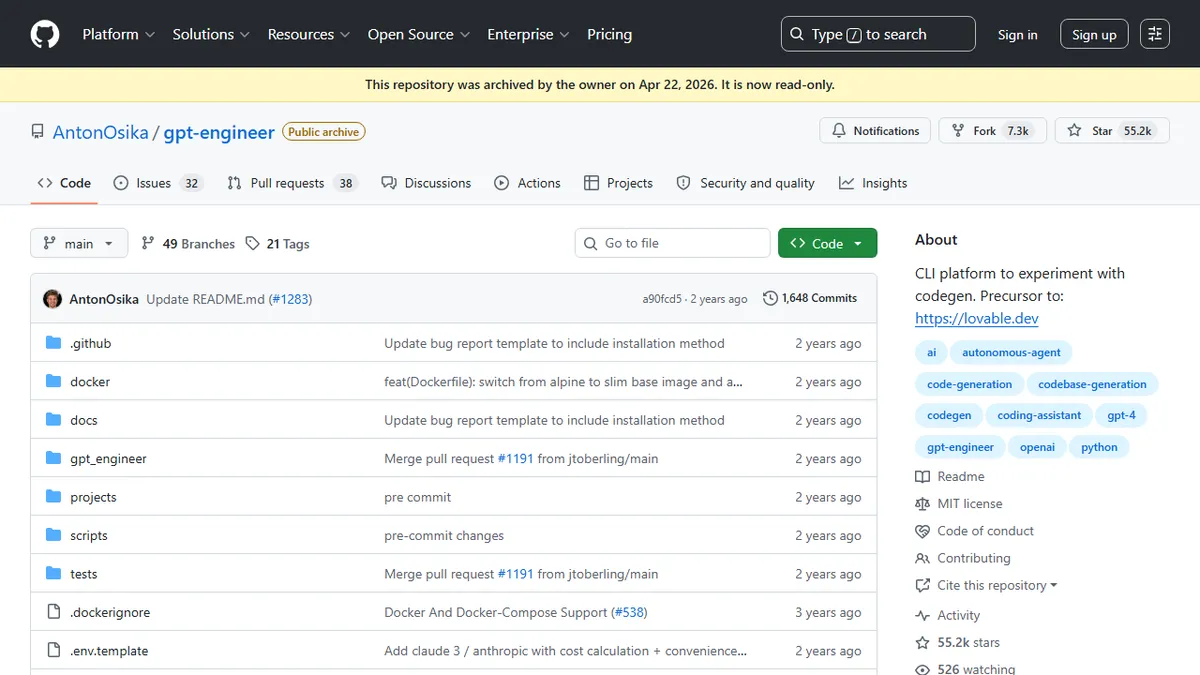Switch to the Discussions tab
This screenshot has width=1200, height=675.
[427, 183]
